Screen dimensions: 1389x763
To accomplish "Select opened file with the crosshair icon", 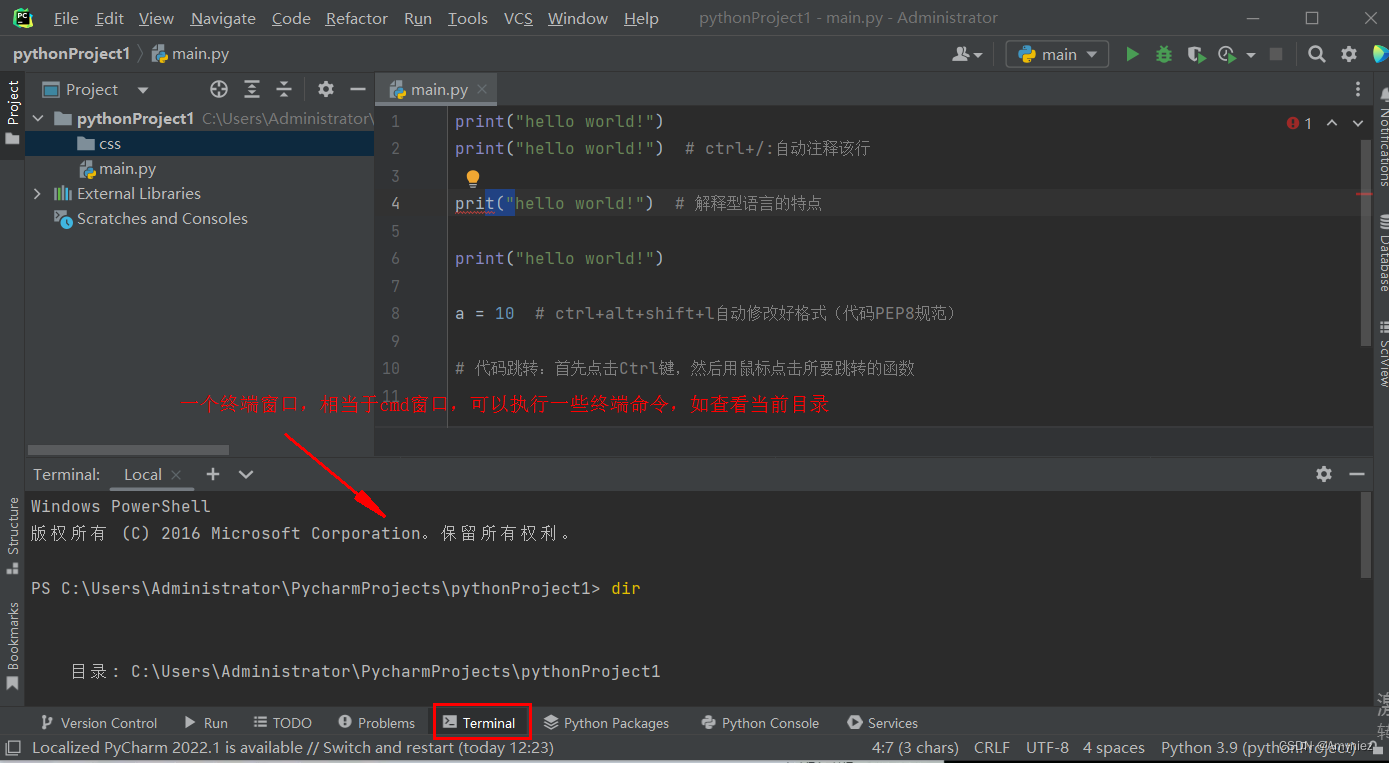I will (219, 89).
